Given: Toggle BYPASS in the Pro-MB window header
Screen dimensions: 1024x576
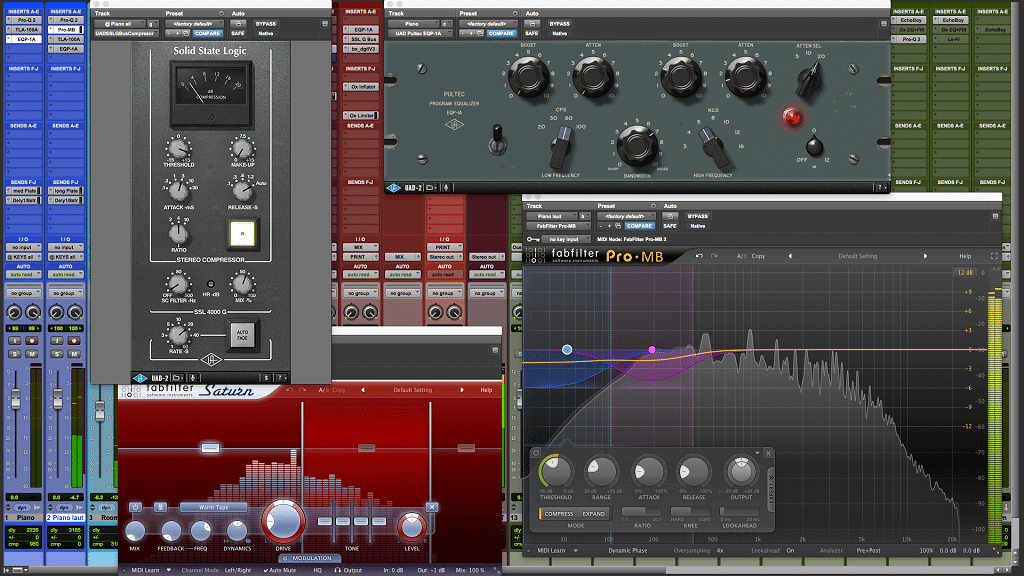Looking at the screenshot, I should pos(697,216).
